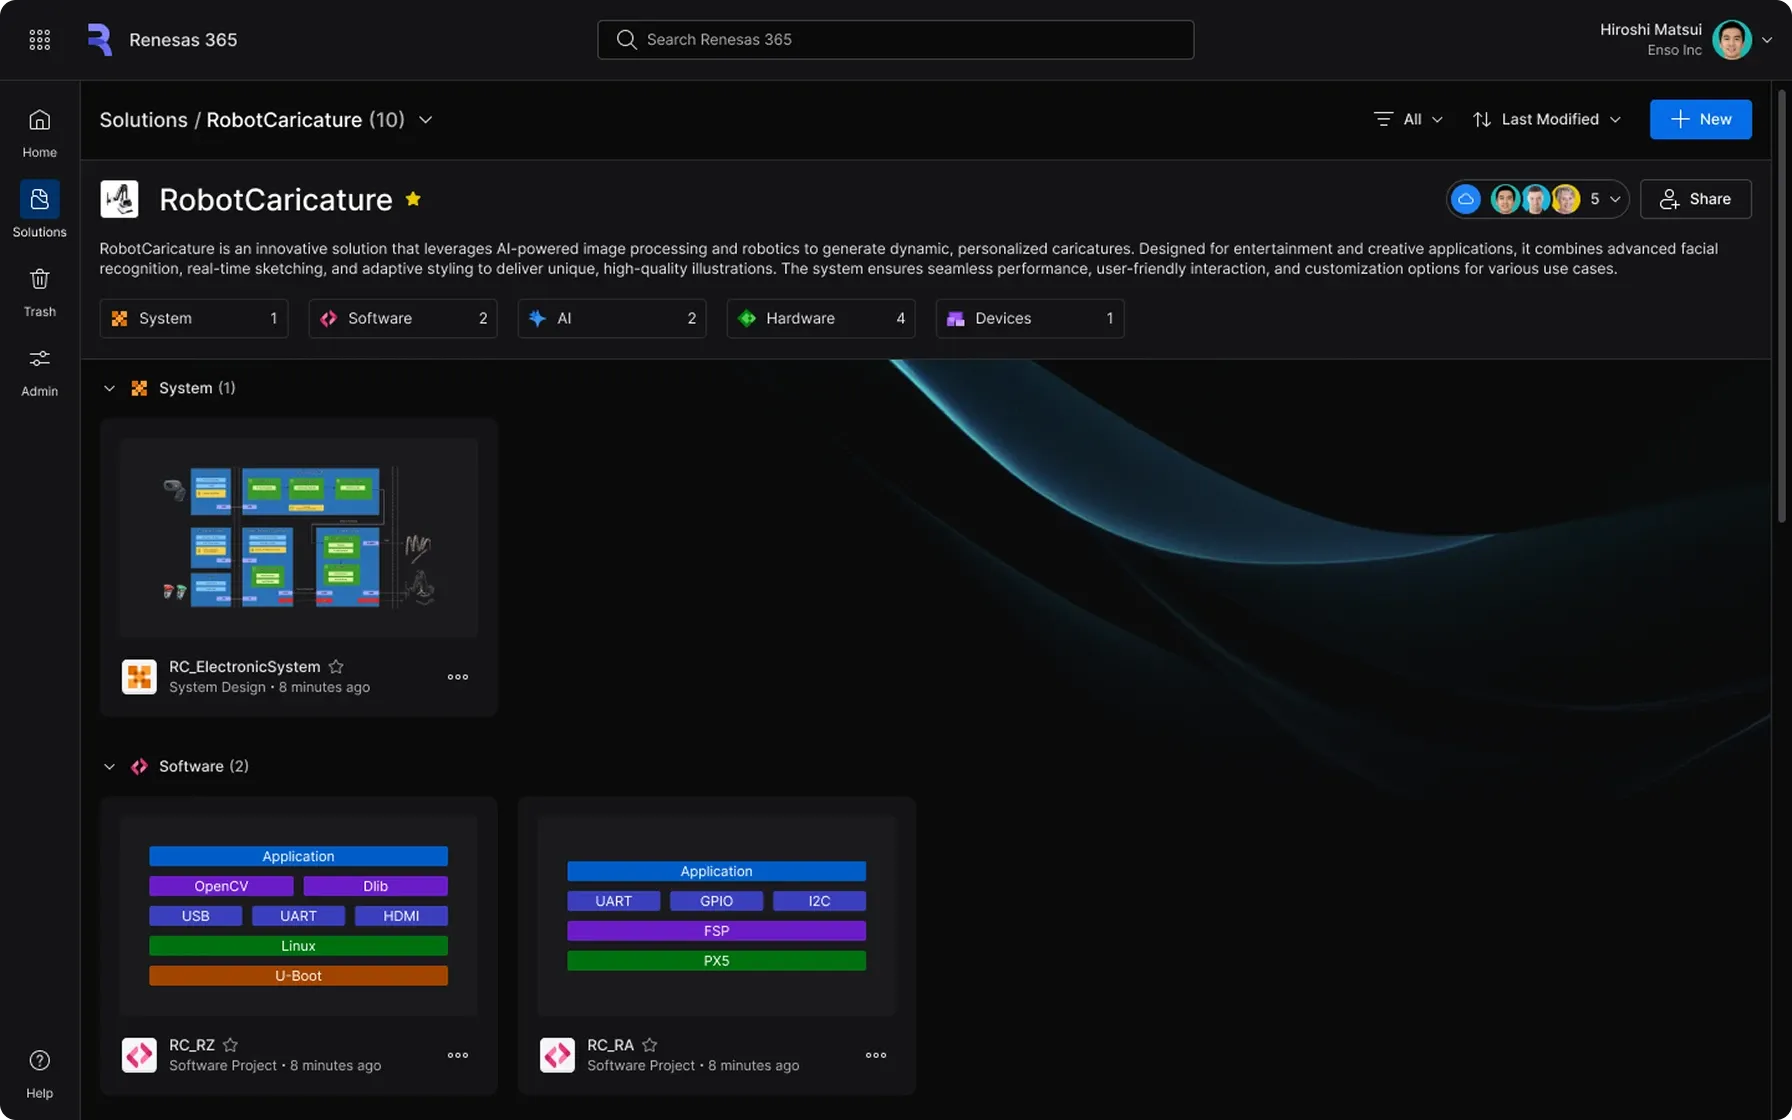
Task: Click the cloud sync status icon
Action: click(1465, 199)
